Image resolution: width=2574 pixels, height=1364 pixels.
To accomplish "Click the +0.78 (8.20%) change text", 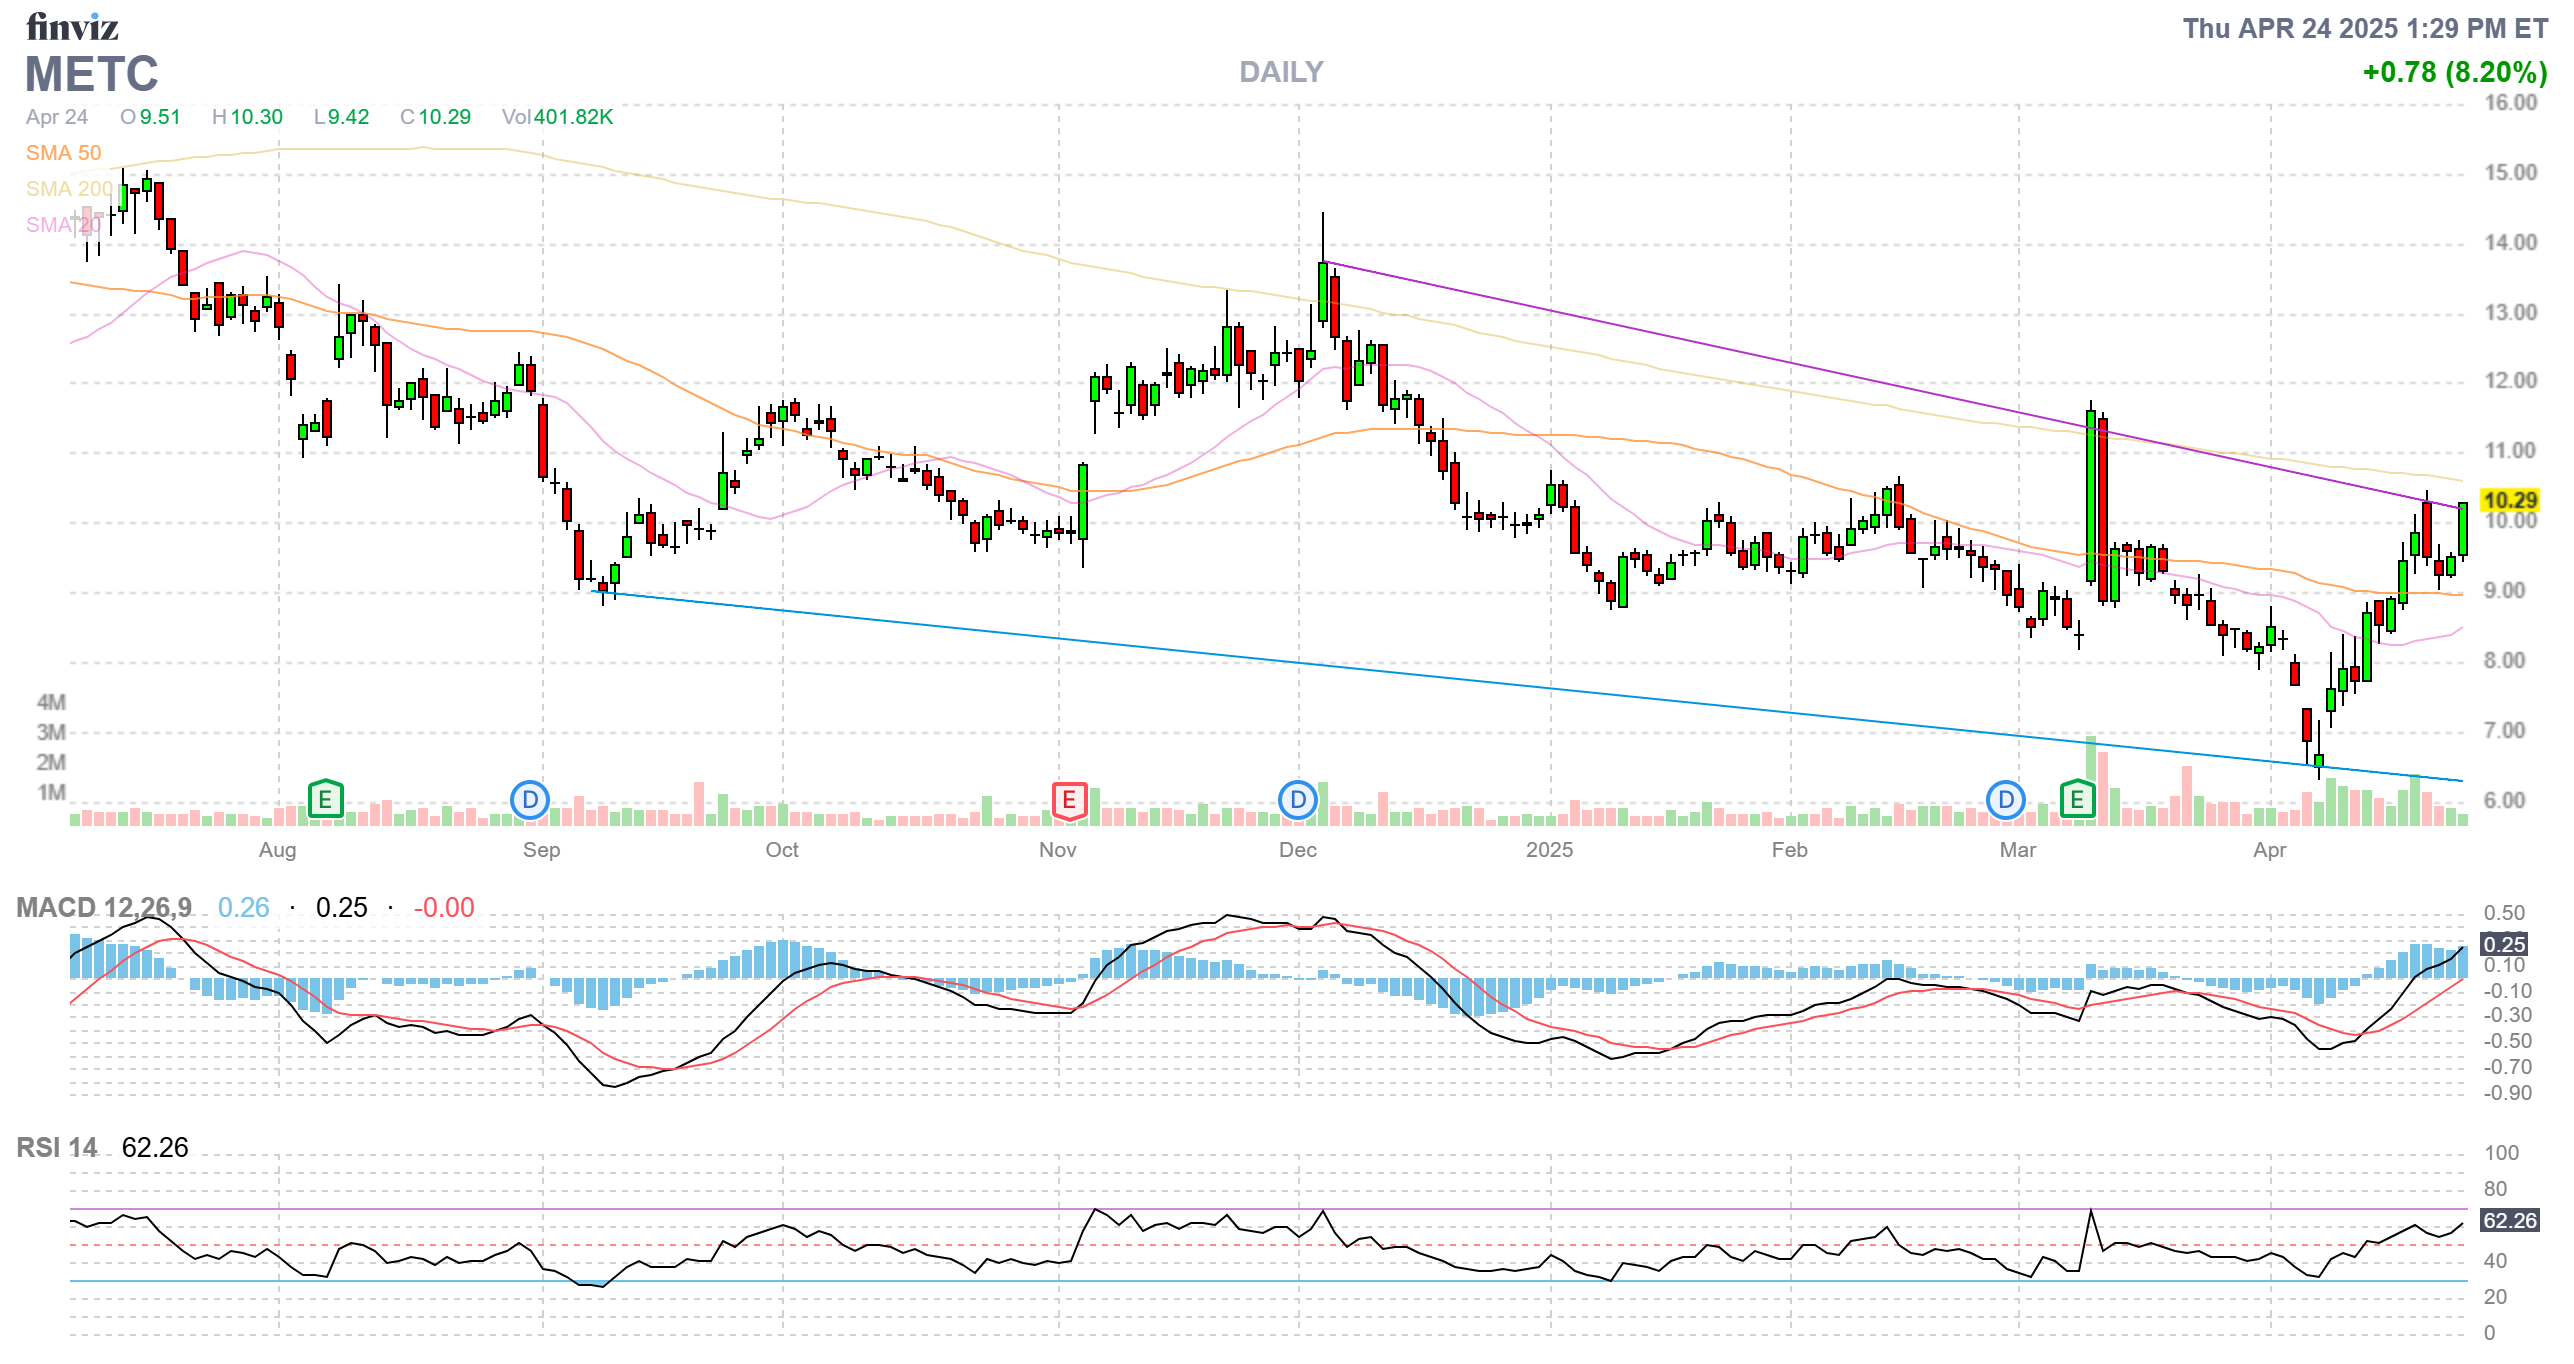I will coord(2454,72).
